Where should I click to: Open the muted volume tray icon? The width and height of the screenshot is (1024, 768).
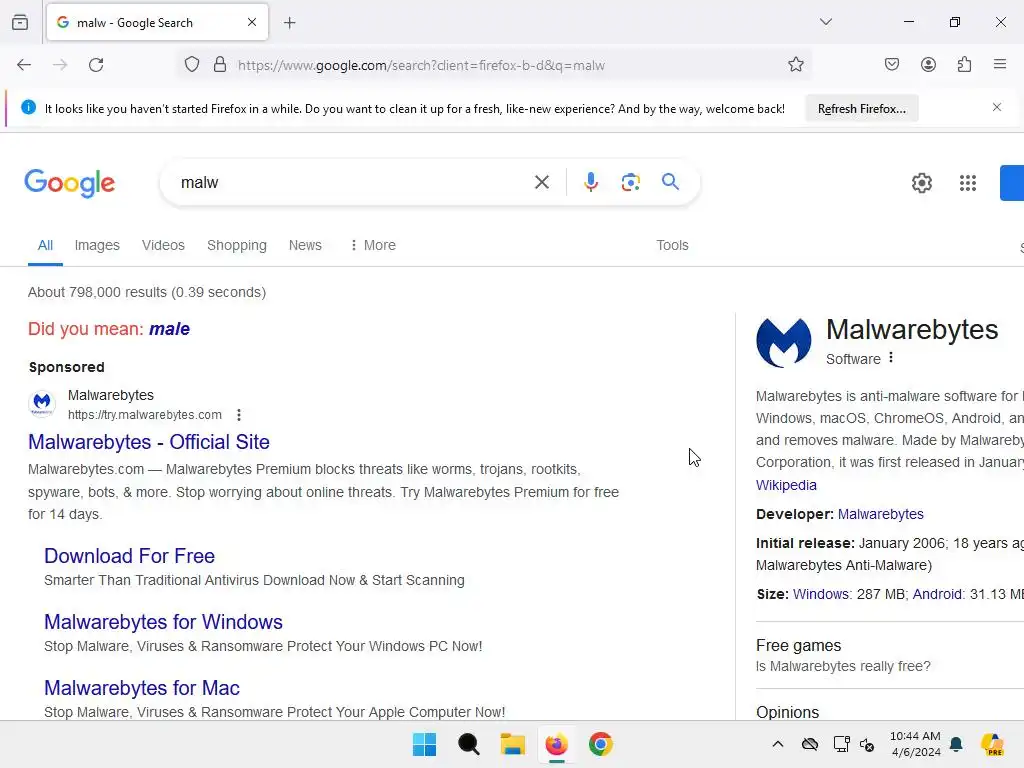coord(867,744)
